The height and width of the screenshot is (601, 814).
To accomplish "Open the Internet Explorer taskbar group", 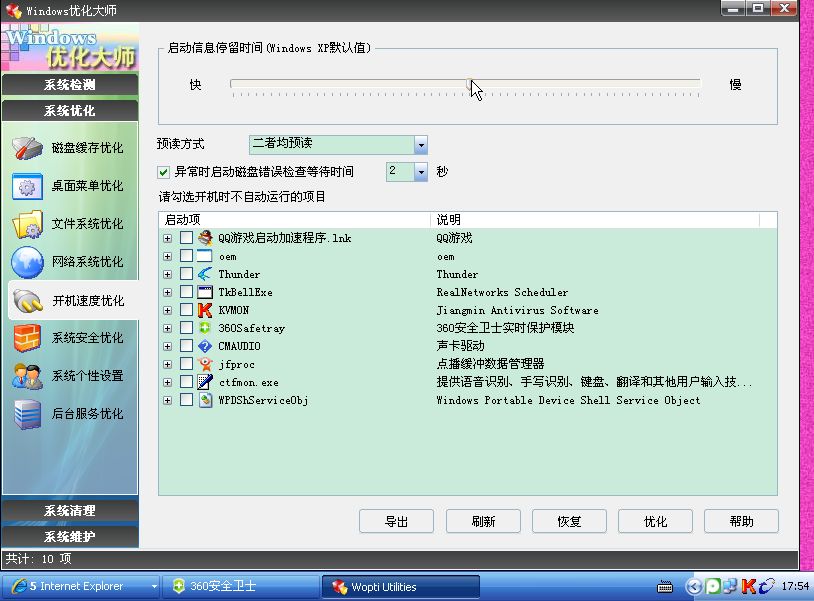I will coord(81,586).
